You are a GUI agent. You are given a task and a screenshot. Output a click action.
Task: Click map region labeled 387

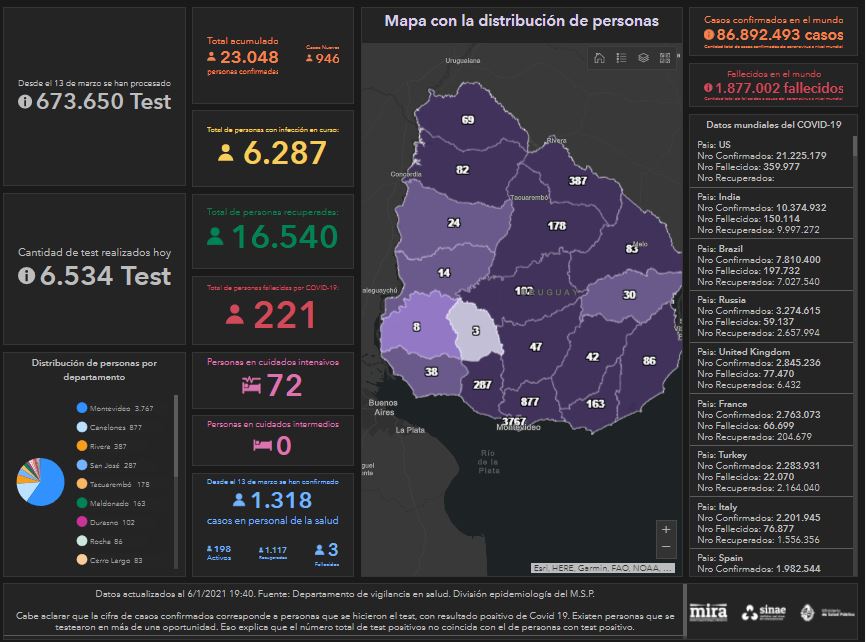pyautogui.click(x=577, y=181)
